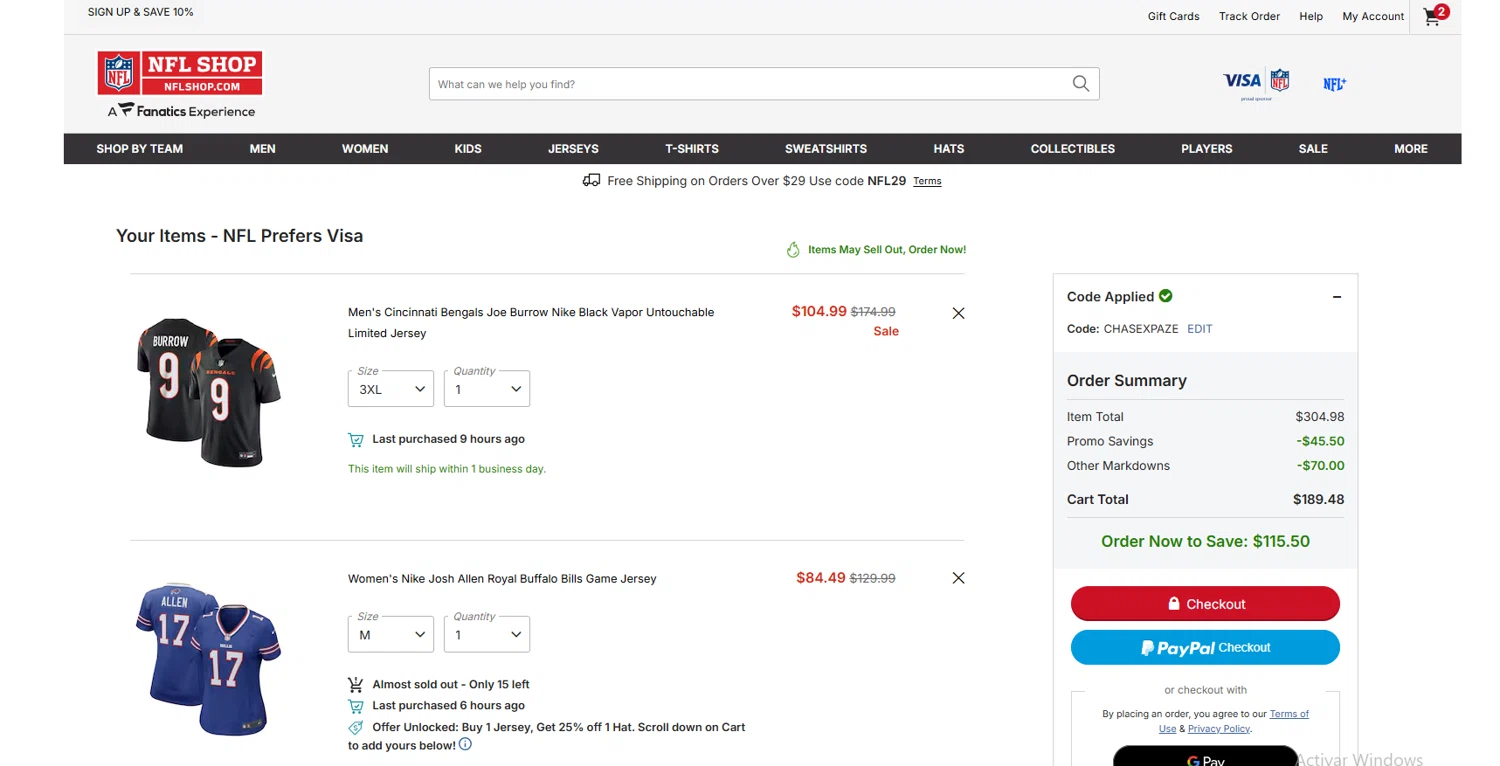Click Last purchased 6 hours ago cart icon
The image size is (1500, 766).
(x=356, y=706)
